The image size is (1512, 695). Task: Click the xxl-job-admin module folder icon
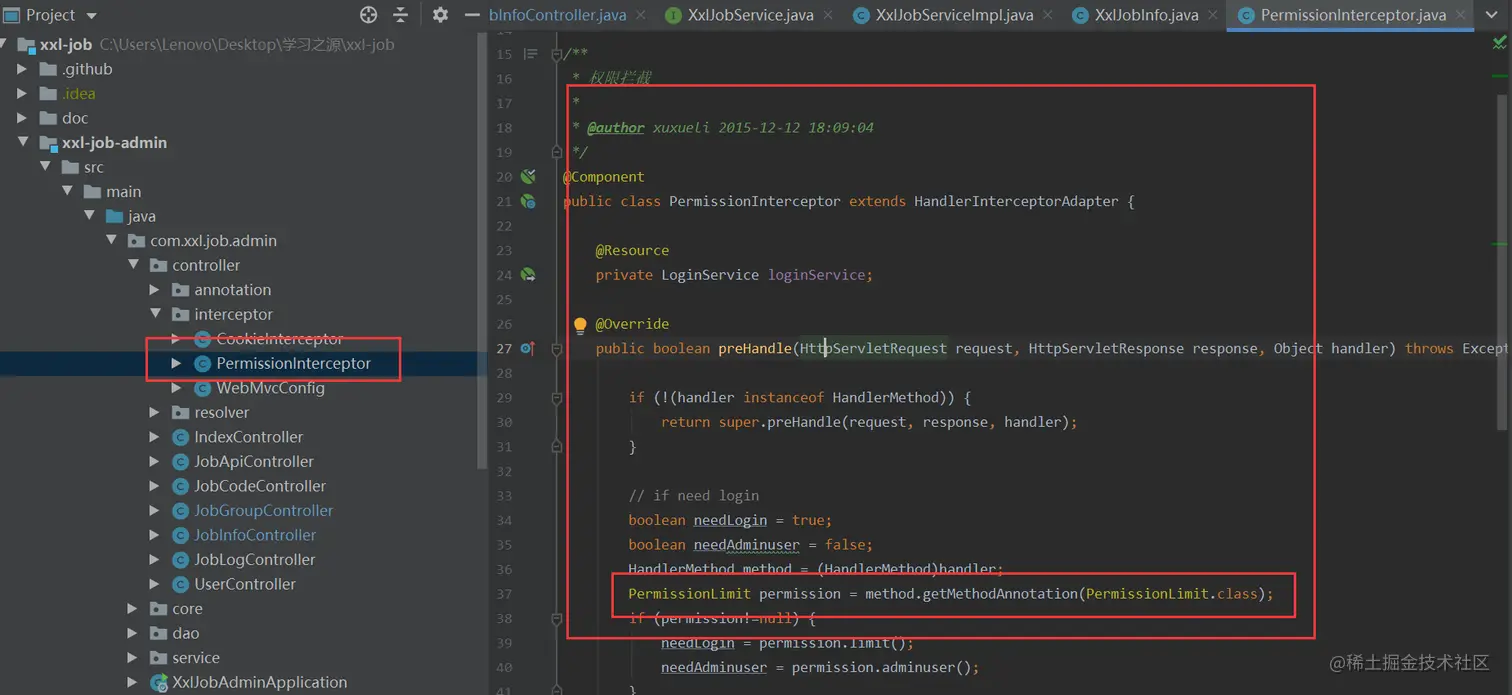point(47,142)
